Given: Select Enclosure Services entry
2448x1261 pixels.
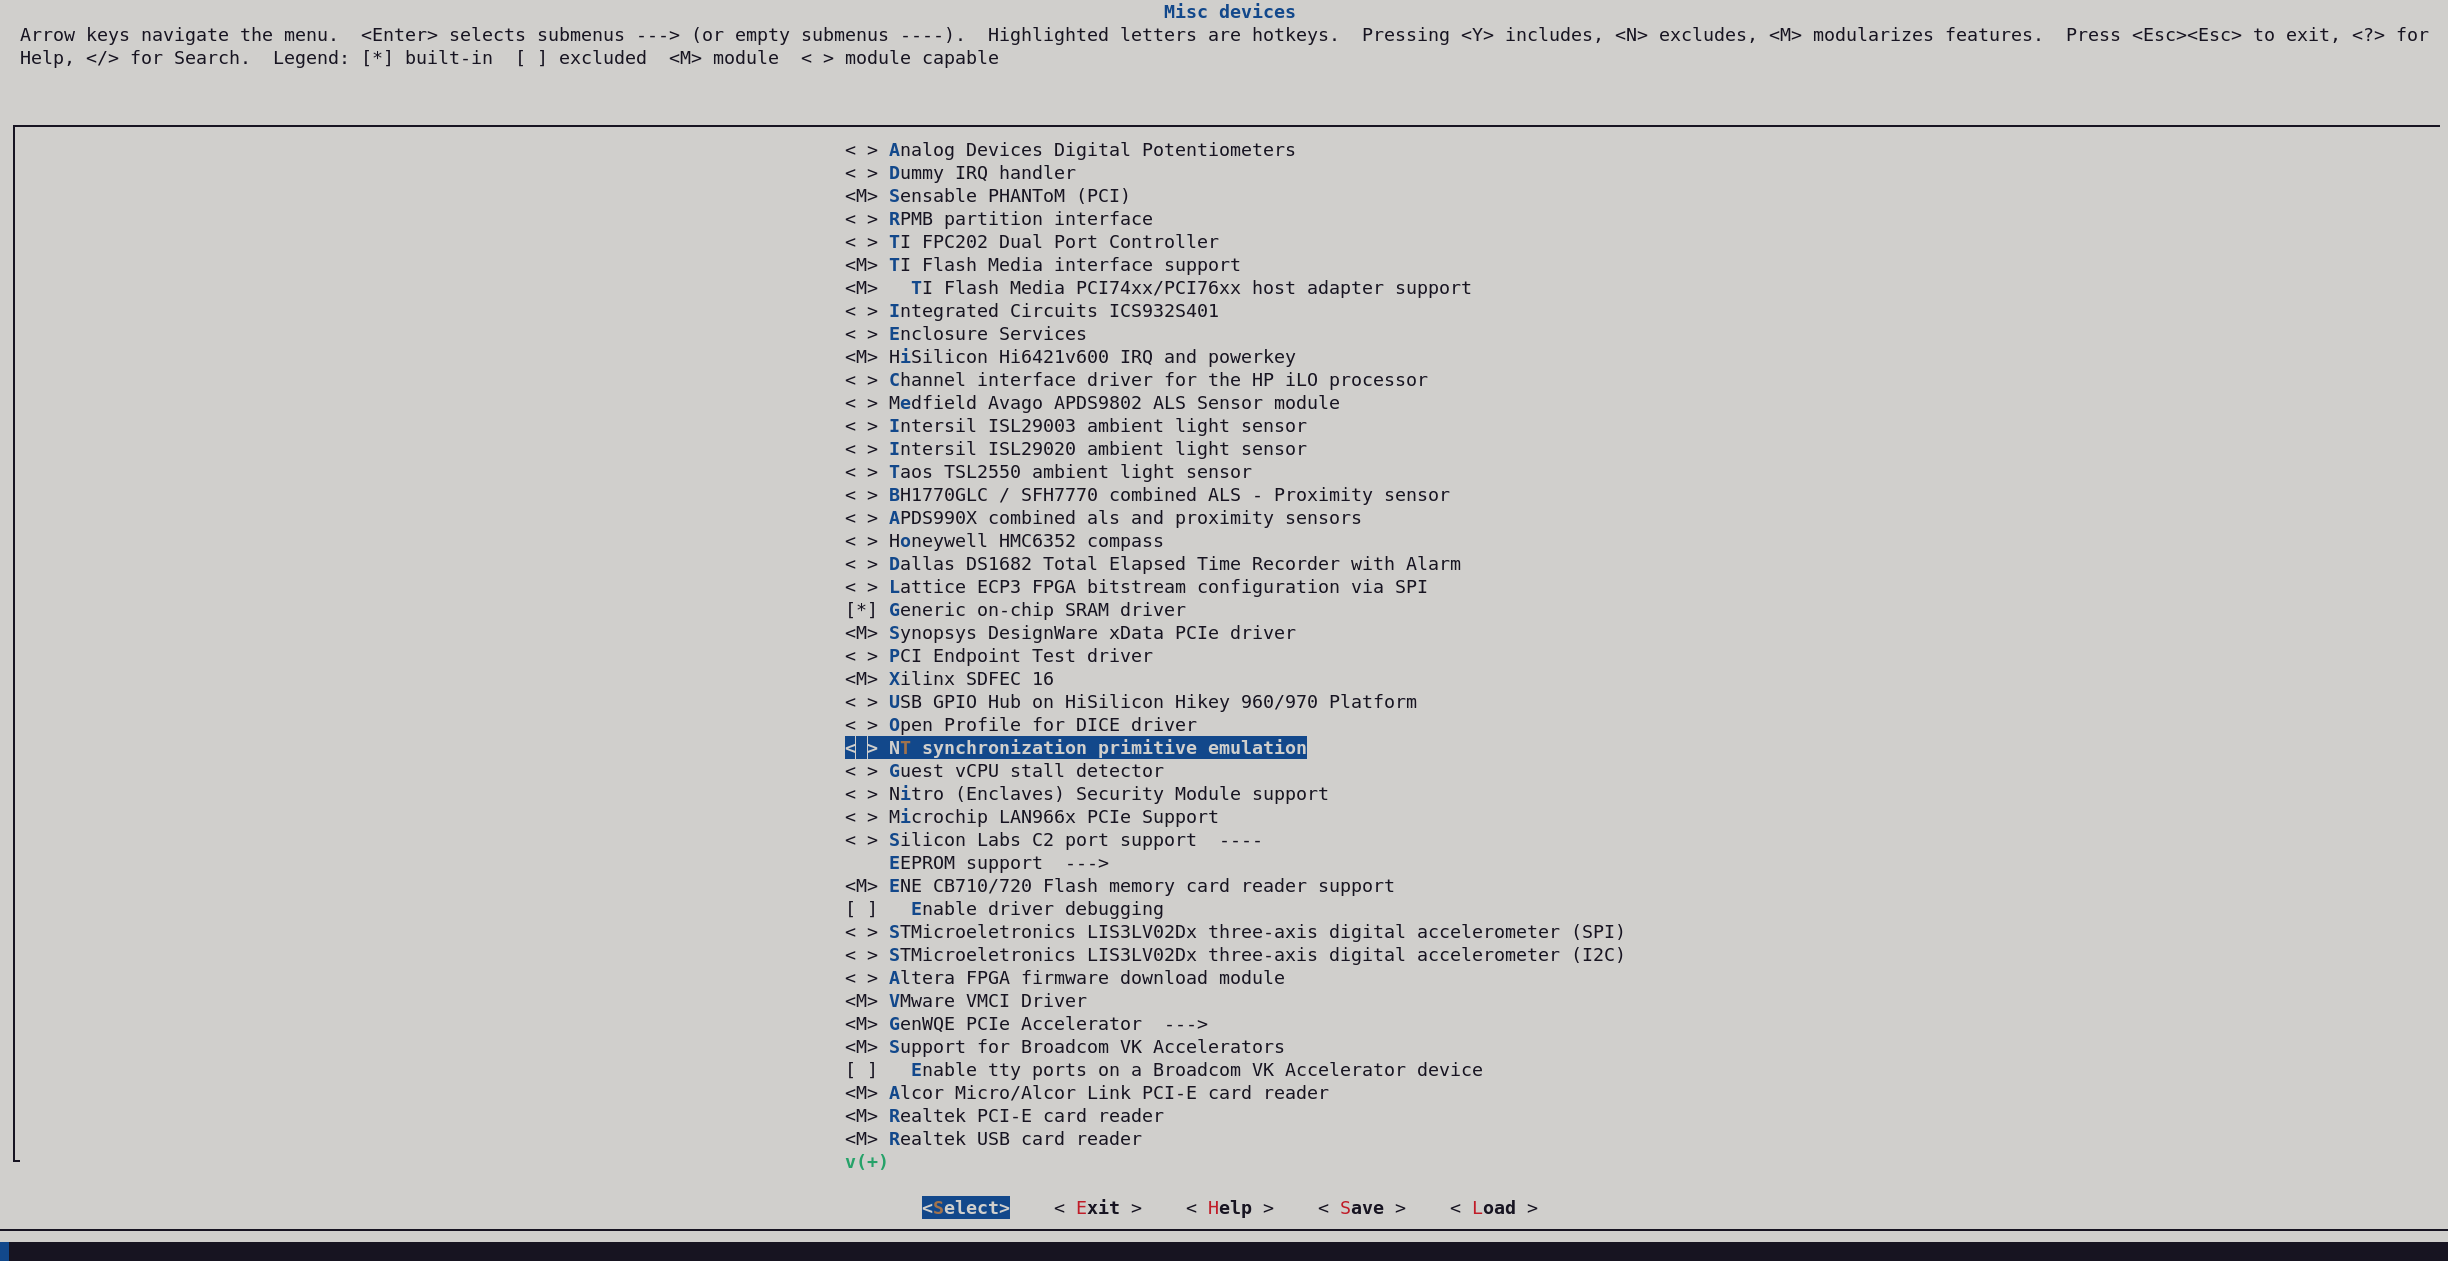Looking at the screenshot, I should [965, 334].
